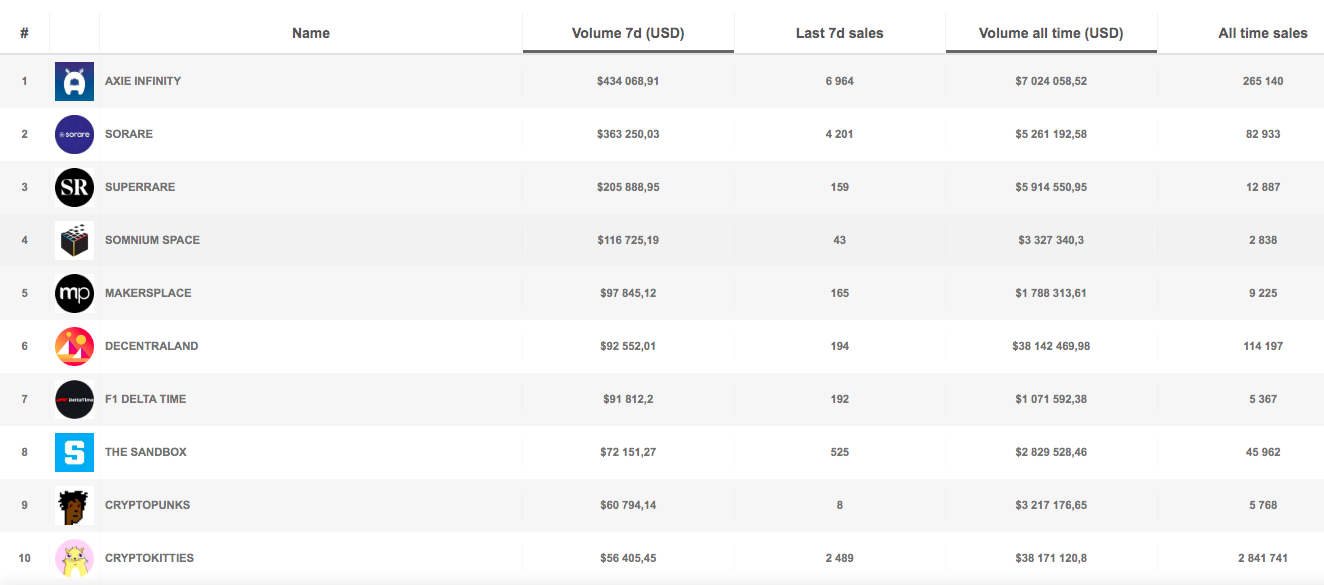This screenshot has width=1324, height=585.
Task: Sort by Volume 7d (USD) column
Action: pyautogui.click(x=628, y=33)
